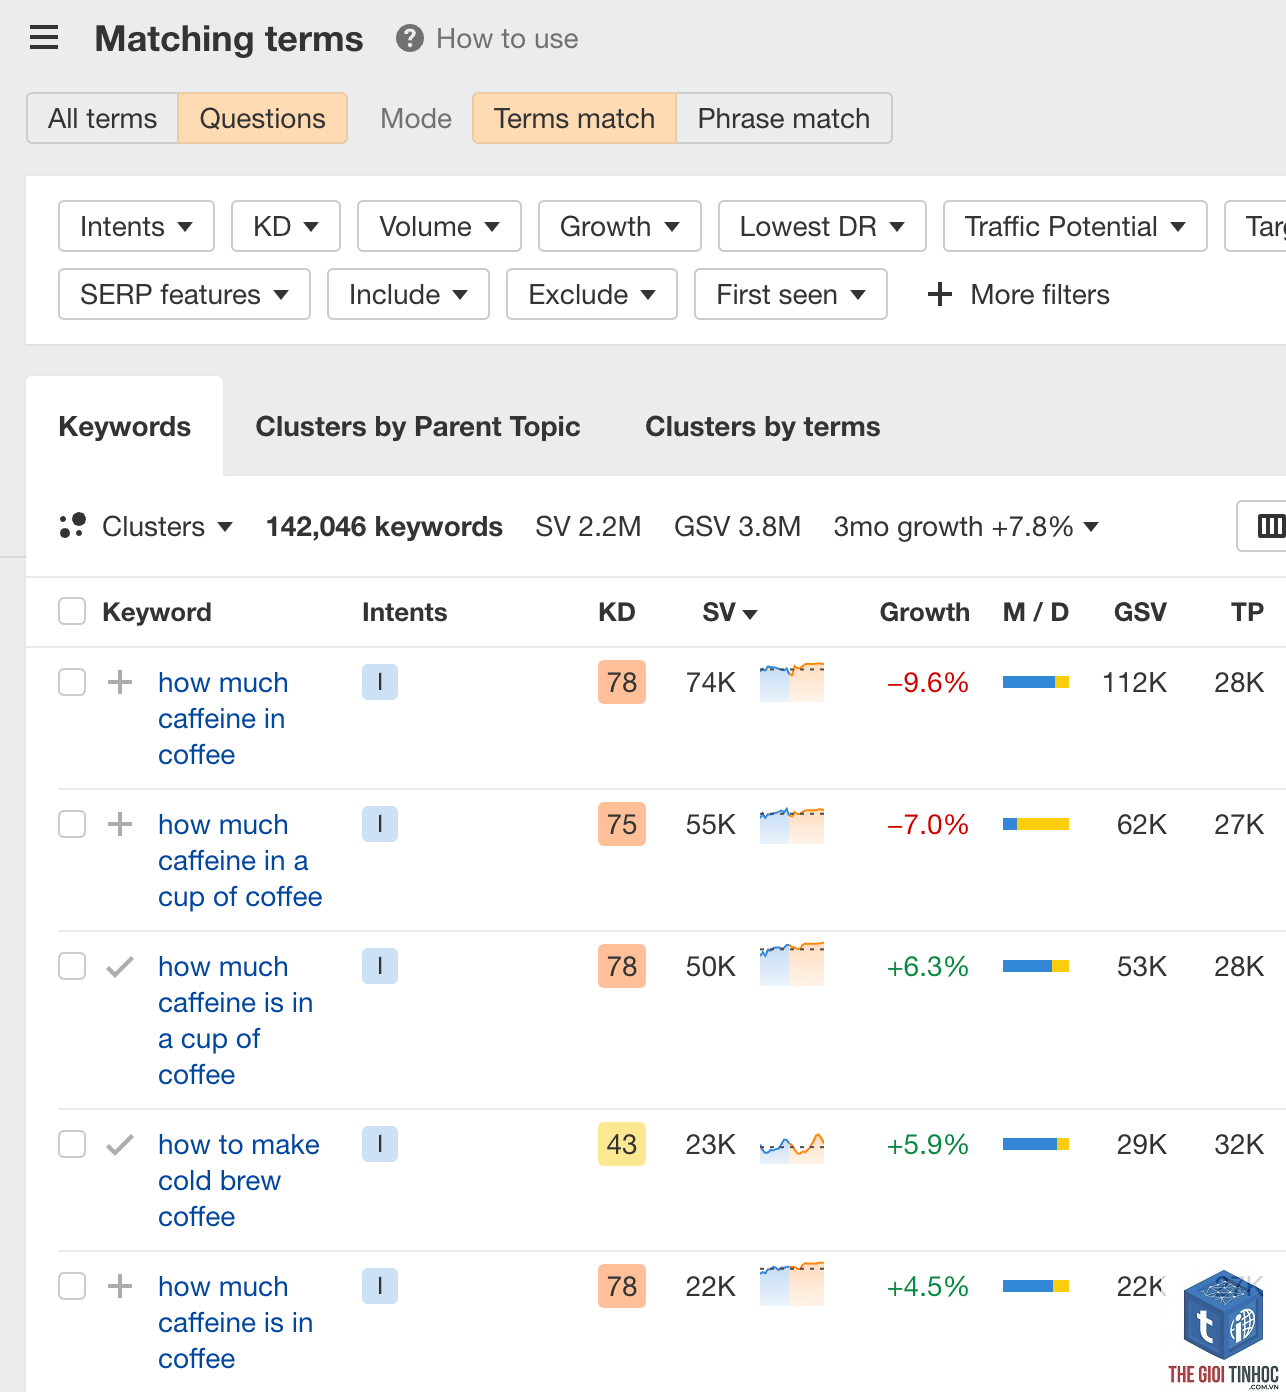Click the M/D bar for 55K SV row
Screen dimensions: 1286x1392
click(x=1036, y=824)
